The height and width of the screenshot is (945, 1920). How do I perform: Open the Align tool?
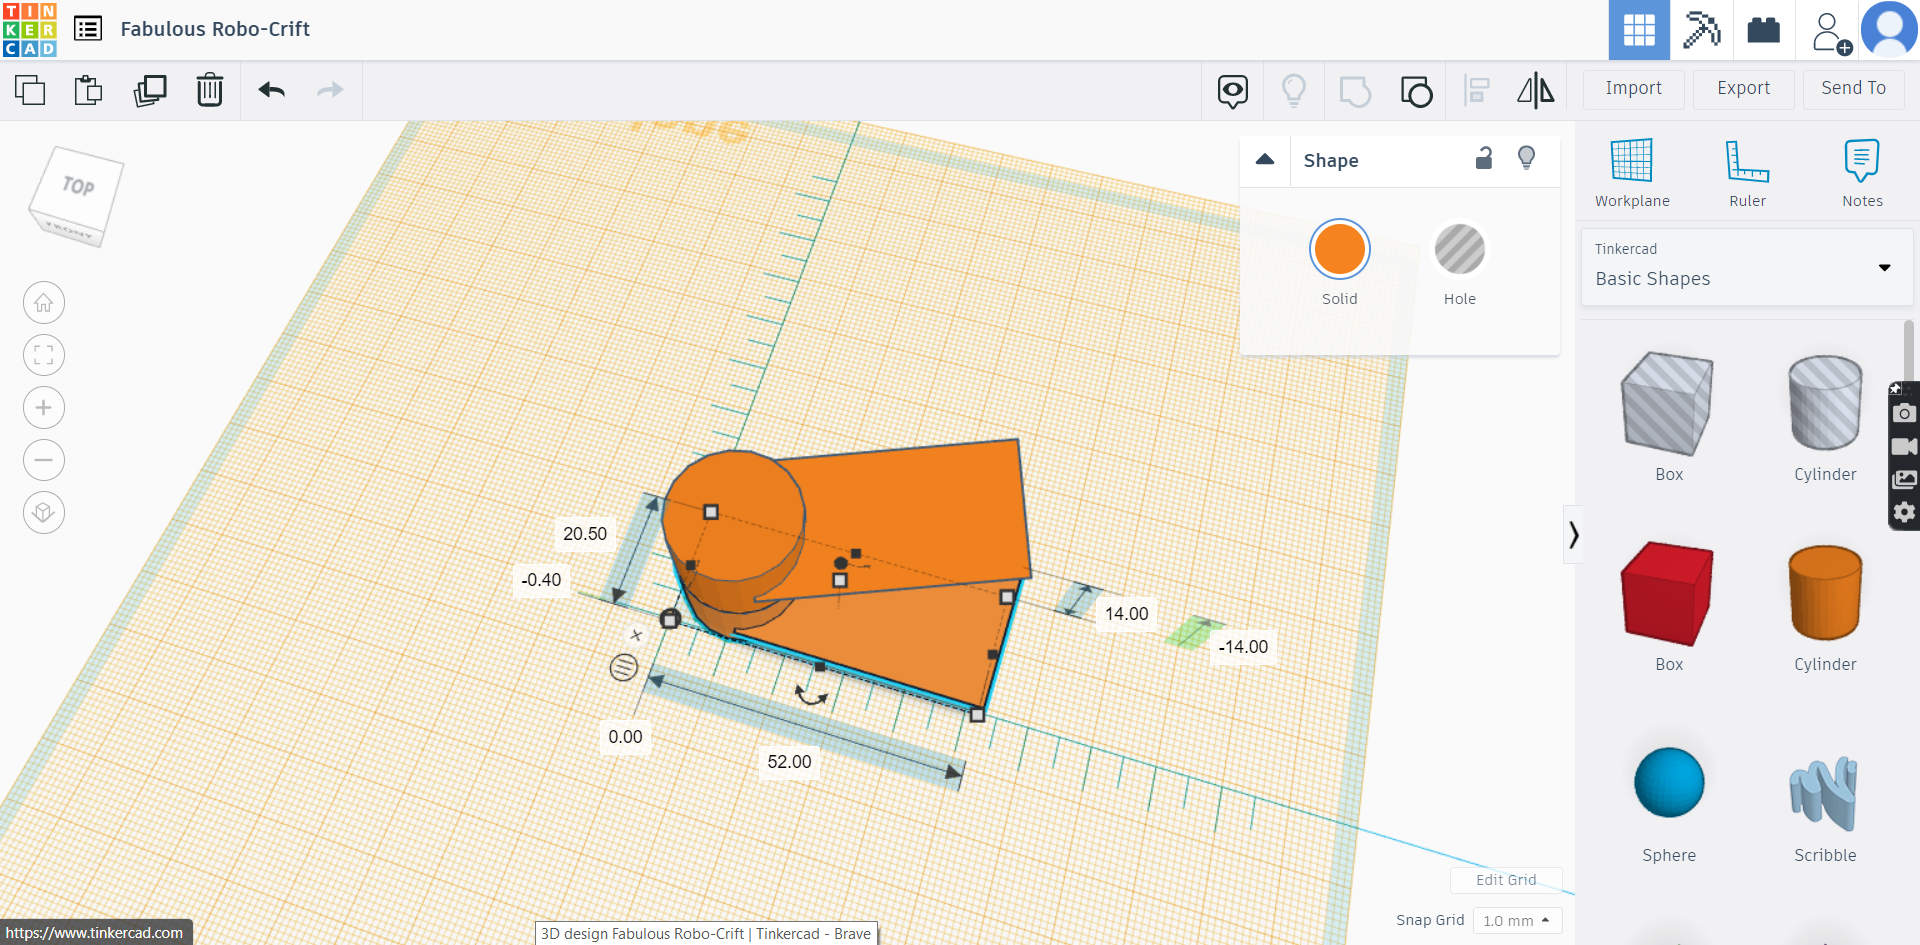1477,91
